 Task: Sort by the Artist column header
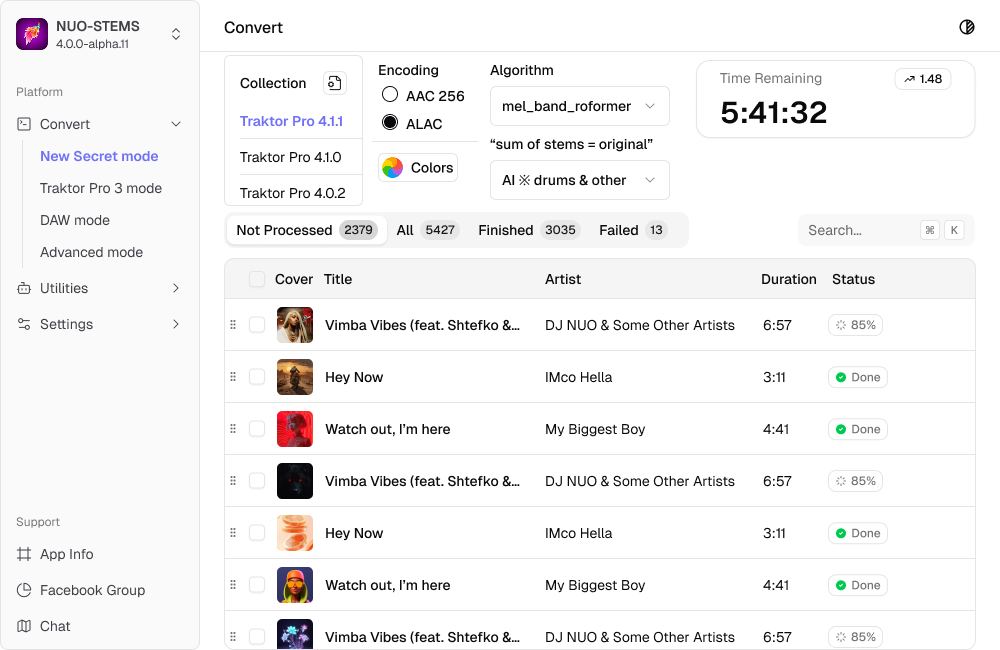tap(562, 279)
